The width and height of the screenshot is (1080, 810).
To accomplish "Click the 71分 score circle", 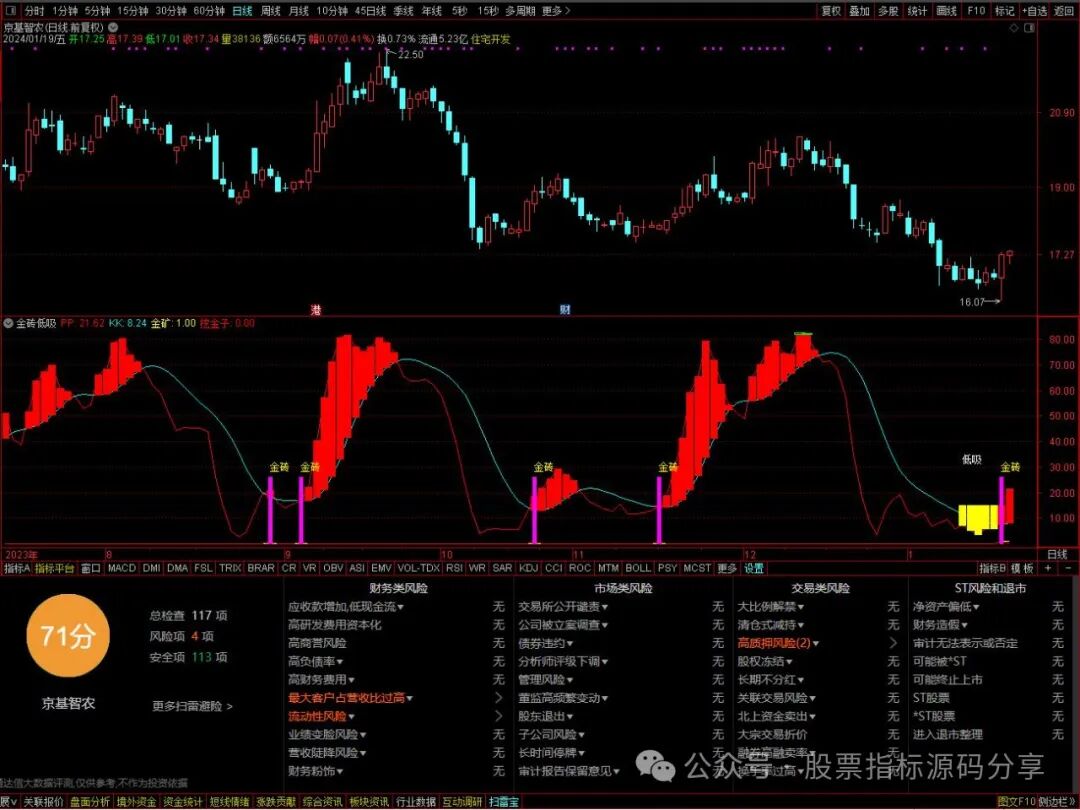I will point(67,636).
